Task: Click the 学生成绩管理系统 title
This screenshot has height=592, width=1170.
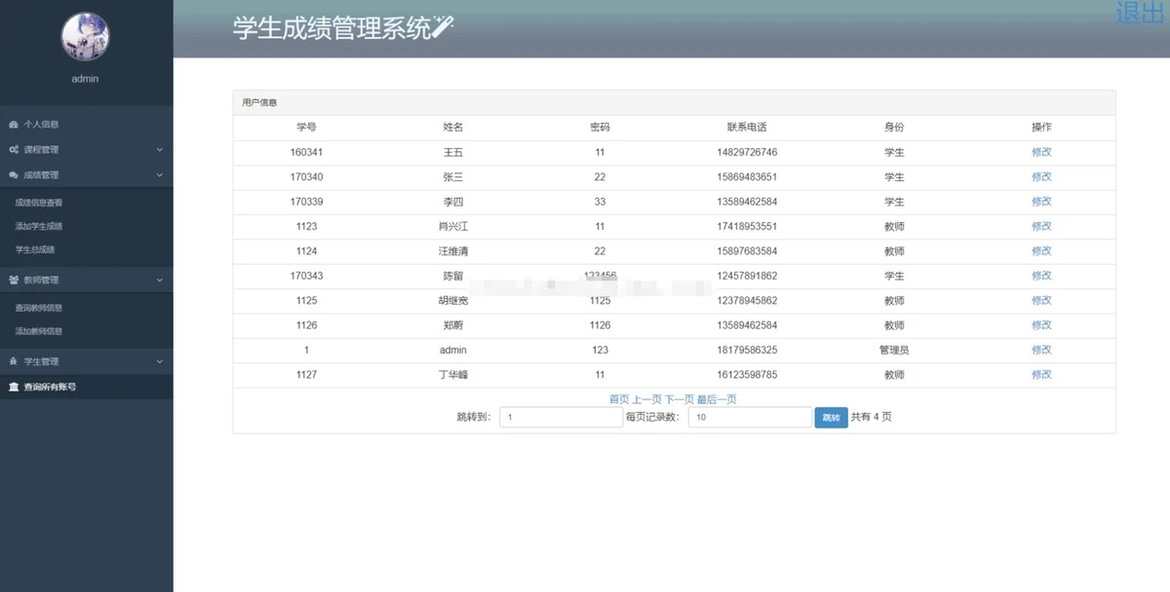Action: [332, 28]
